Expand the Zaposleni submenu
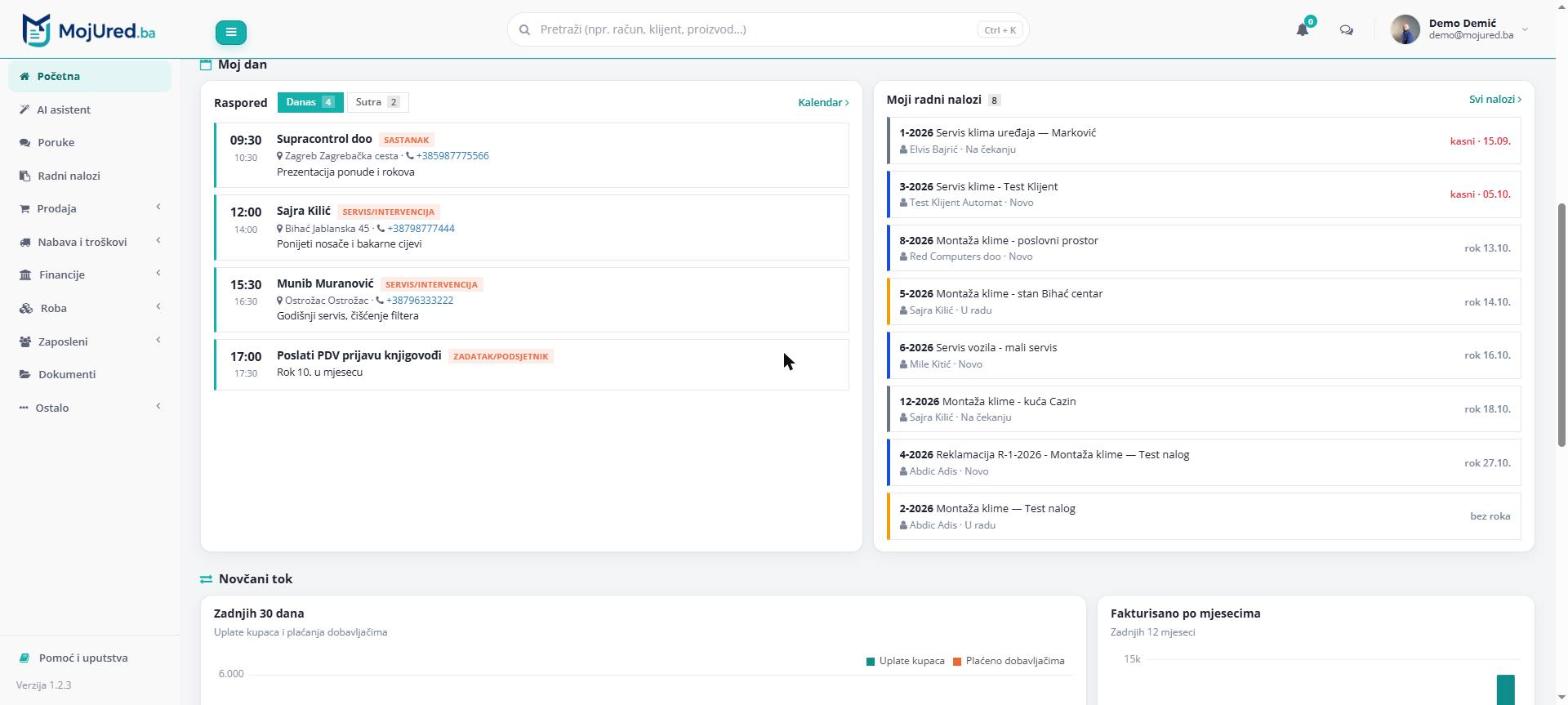 (90, 342)
